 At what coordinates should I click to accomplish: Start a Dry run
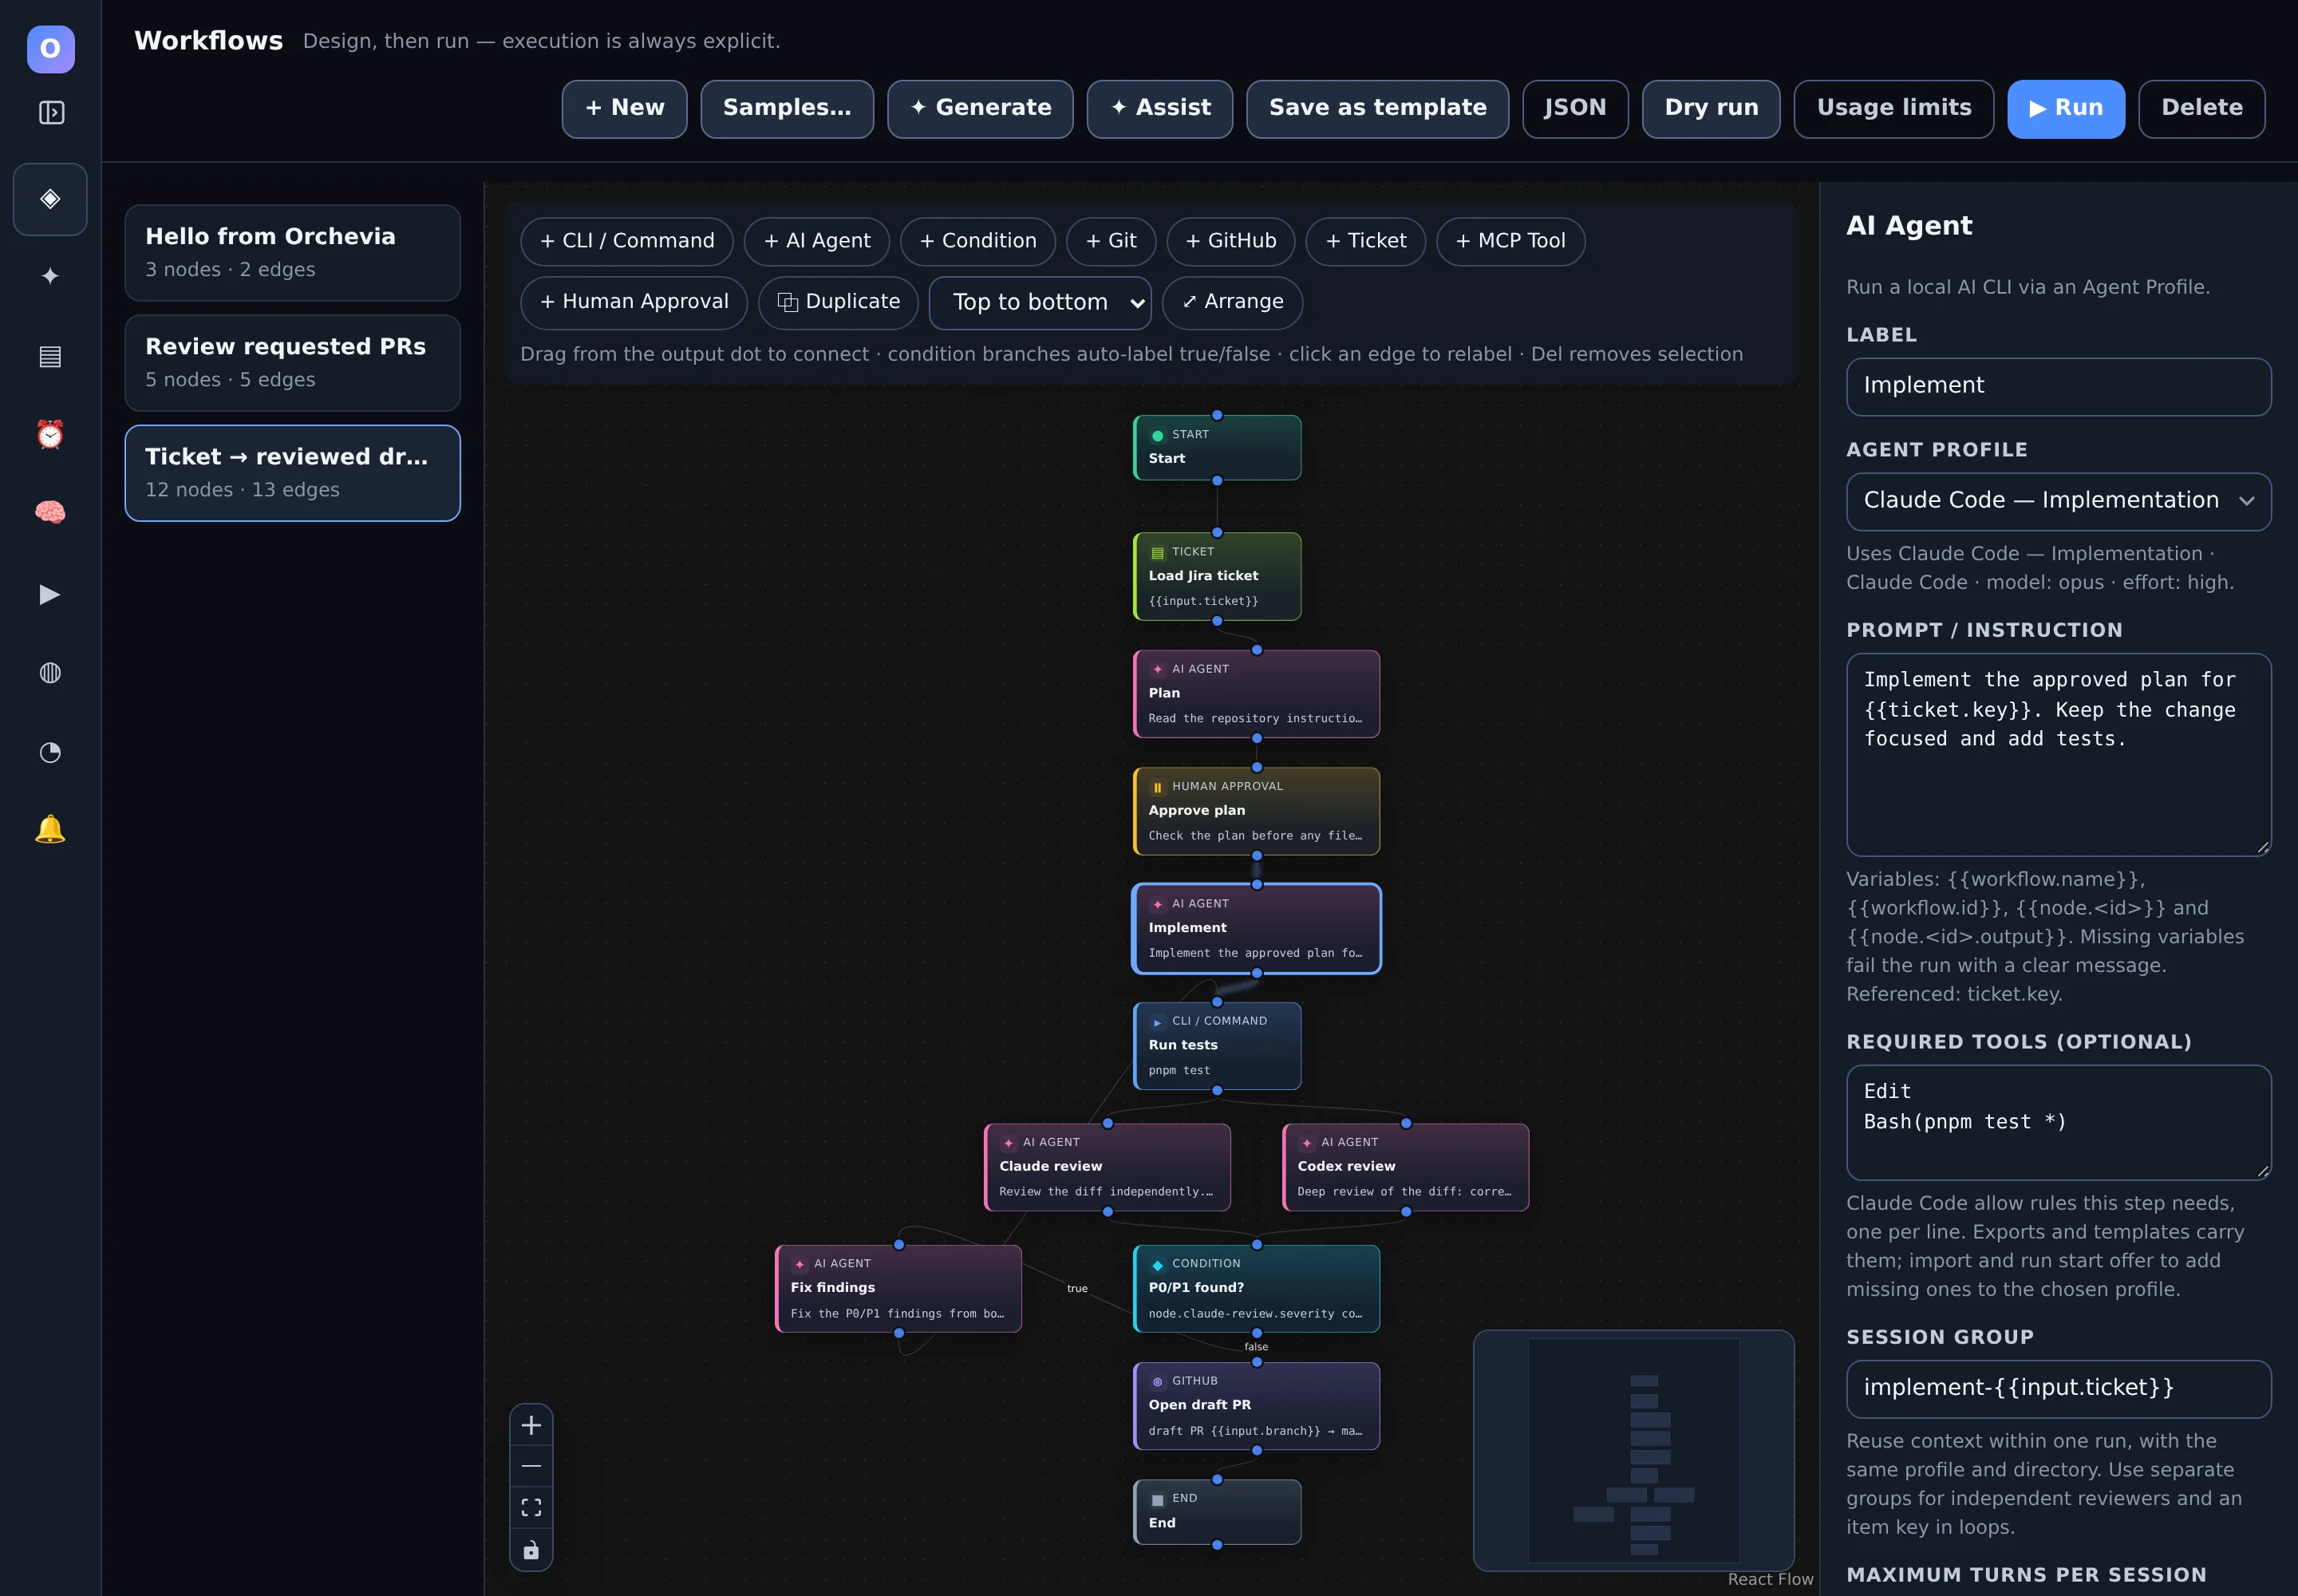[x=1711, y=108]
